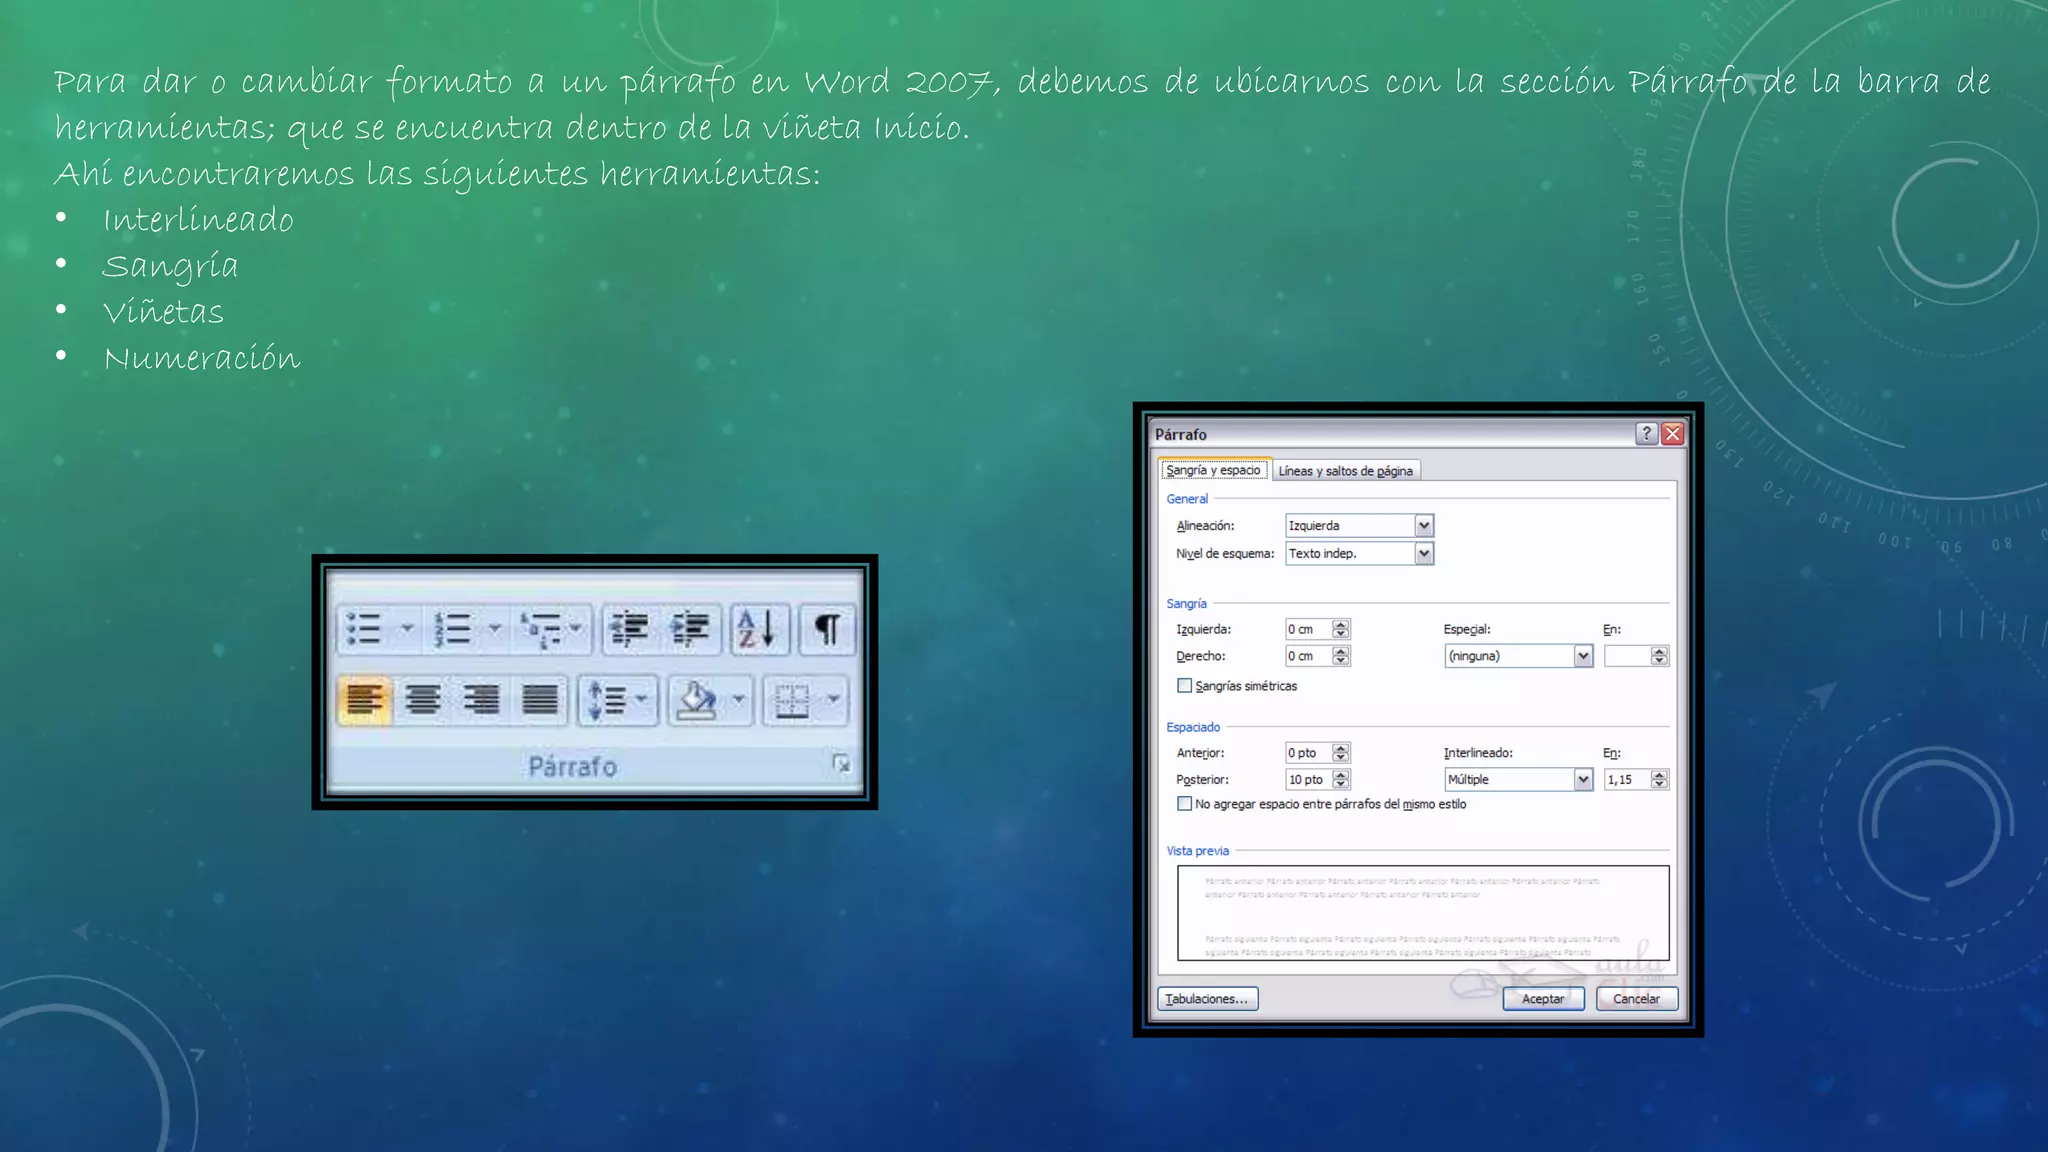Click the Bullets list icon
Screen dimensions: 2048x1152
click(x=364, y=629)
